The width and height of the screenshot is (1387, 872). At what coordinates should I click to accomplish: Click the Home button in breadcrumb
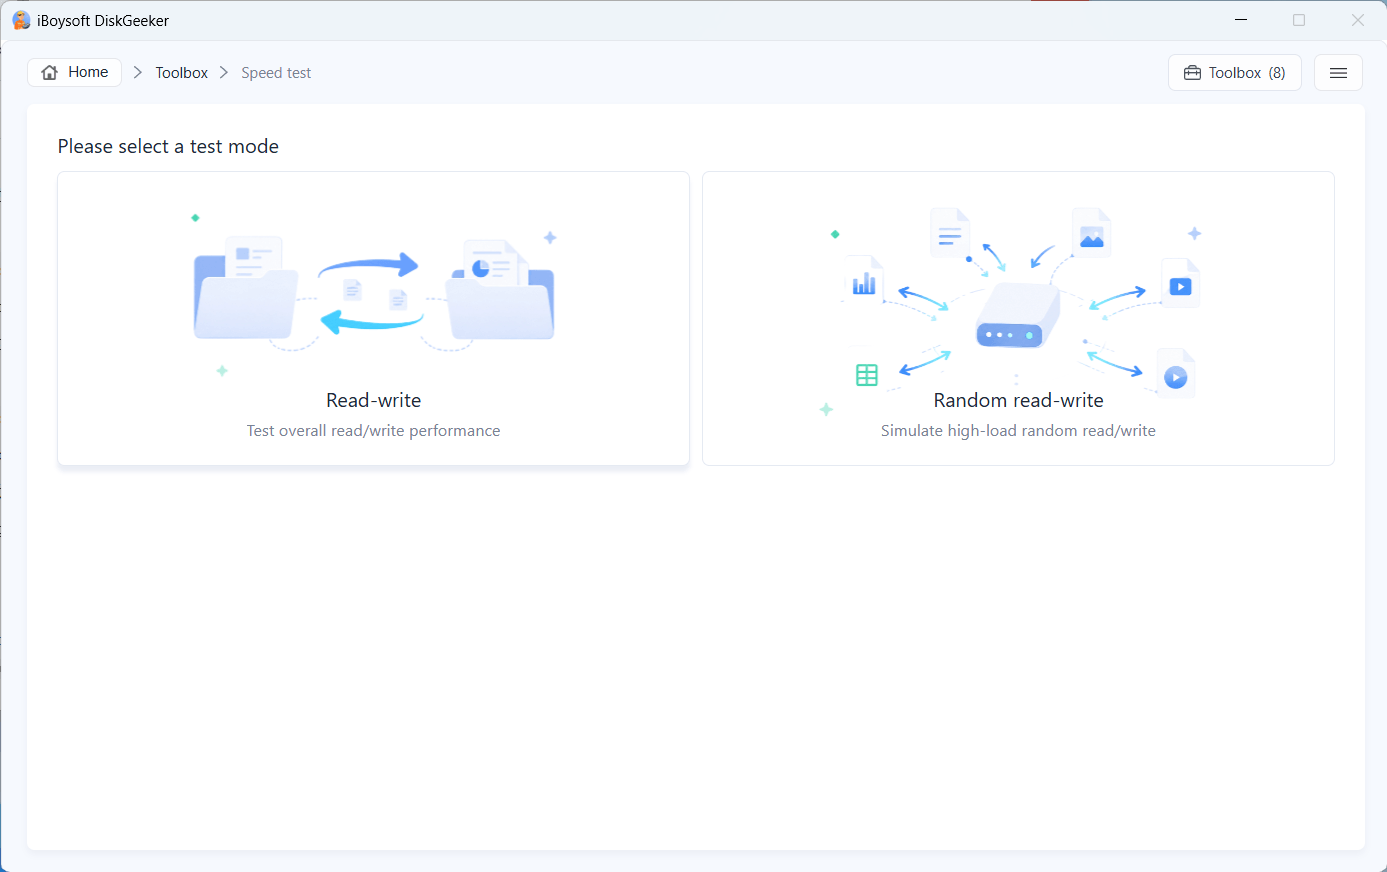75,72
